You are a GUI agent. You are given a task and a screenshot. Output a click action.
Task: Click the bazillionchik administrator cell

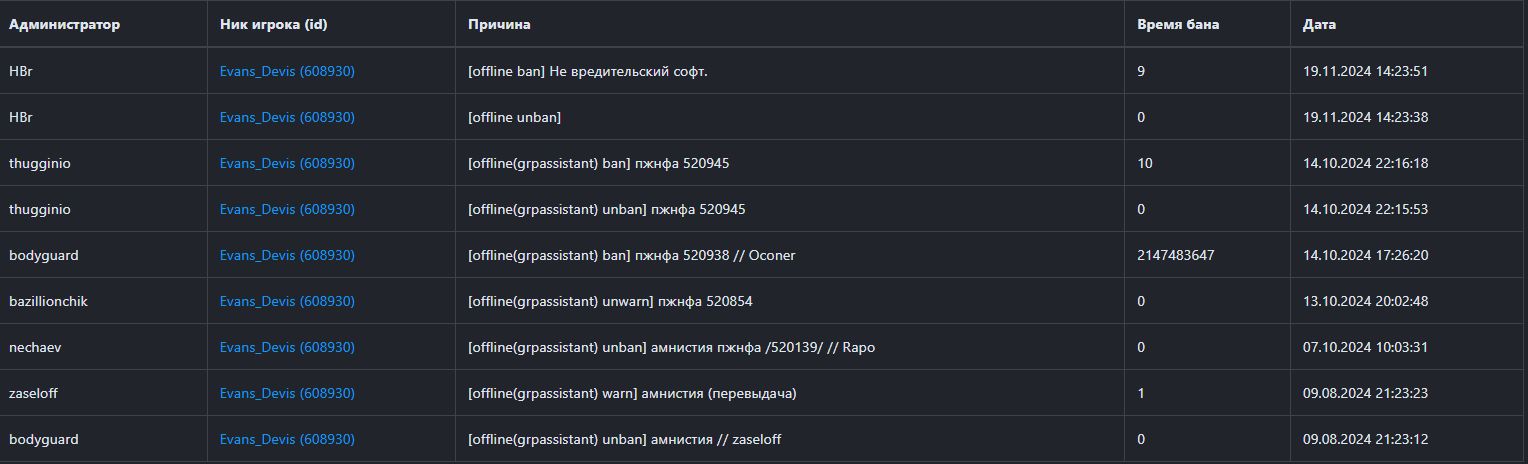click(x=48, y=301)
